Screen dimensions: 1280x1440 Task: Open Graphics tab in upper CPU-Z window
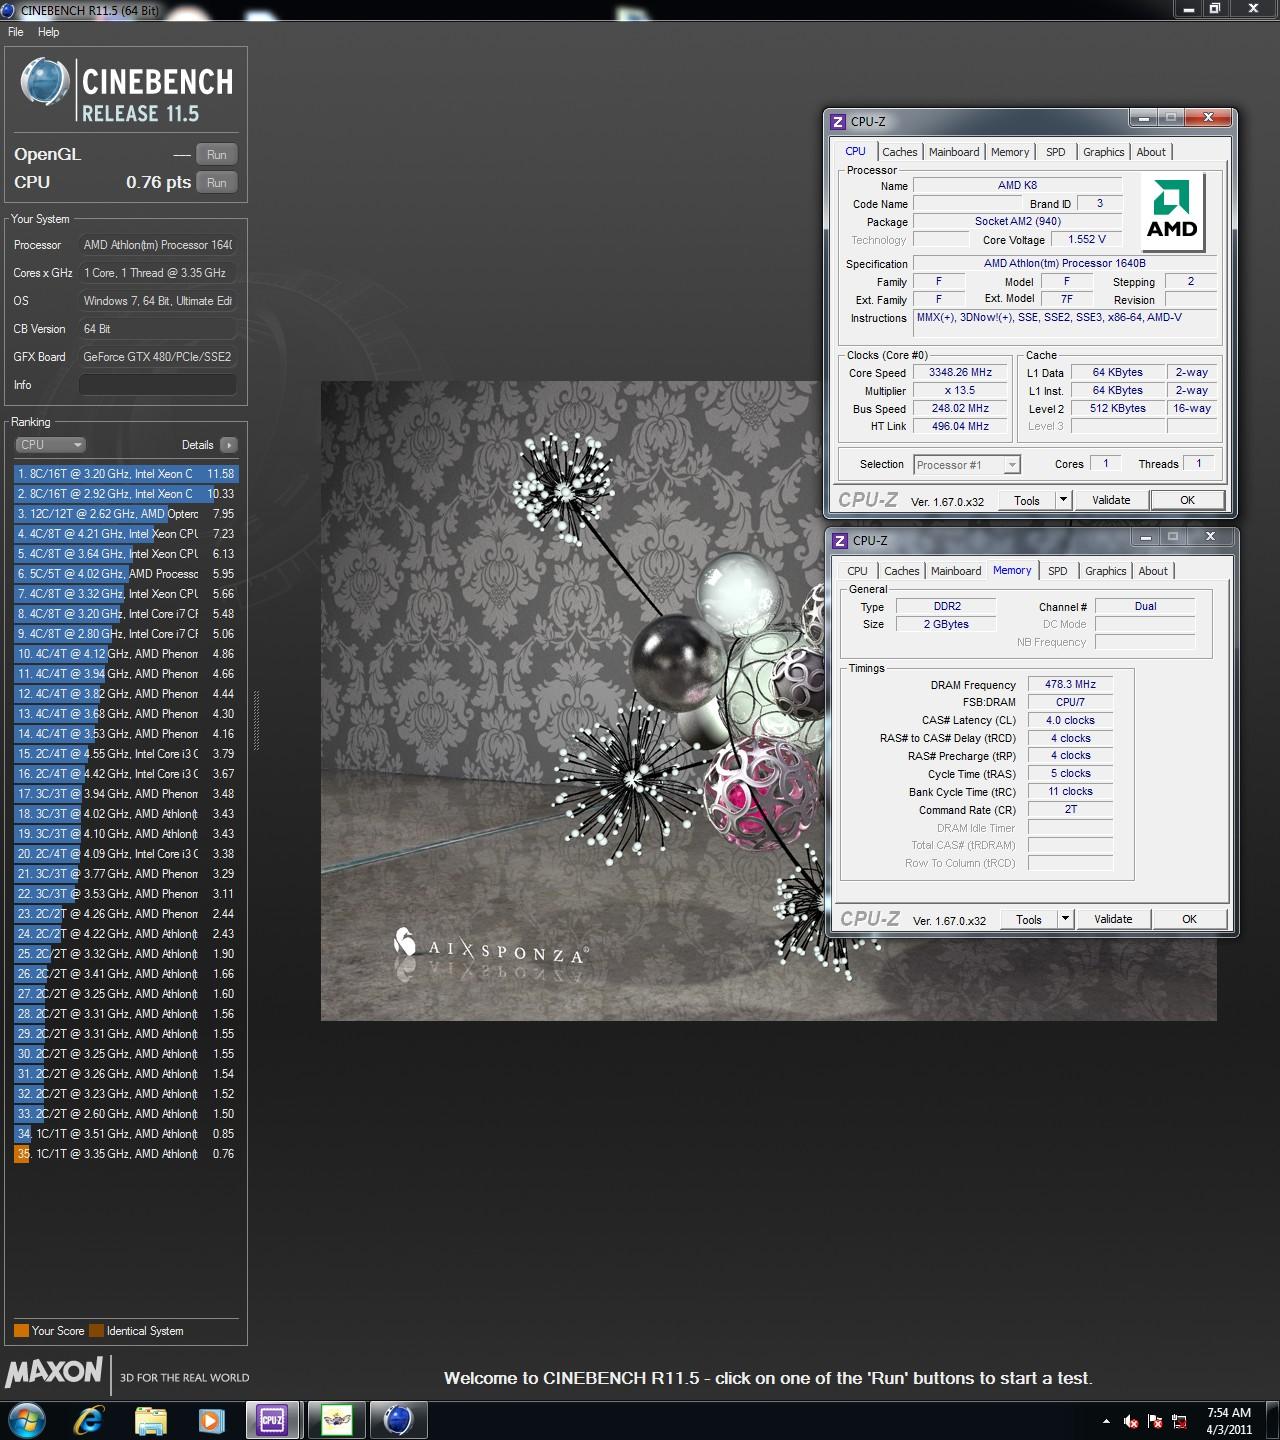[1104, 152]
